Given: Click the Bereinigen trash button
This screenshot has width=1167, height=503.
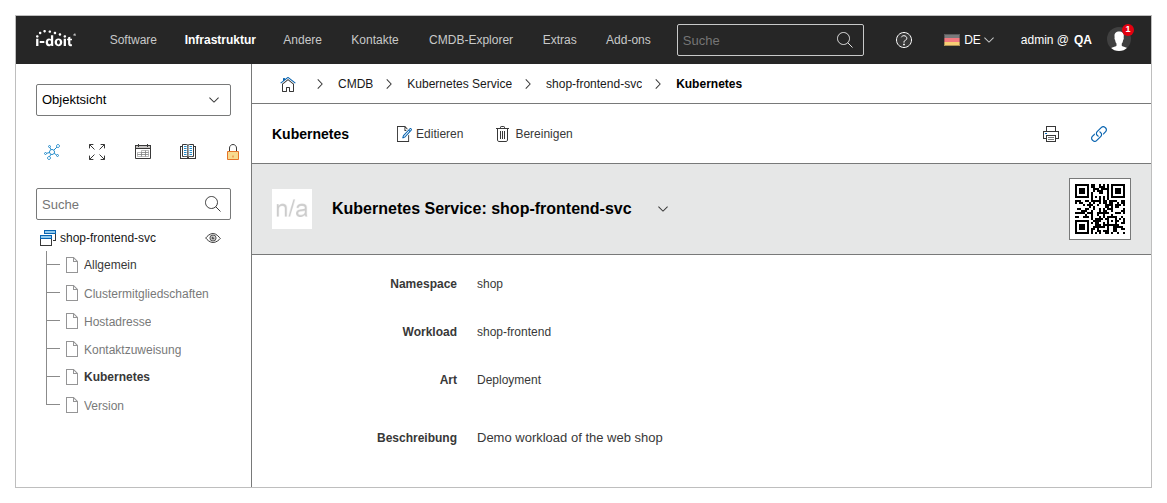Looking at the screenshot, I should (x=534, y=134).
